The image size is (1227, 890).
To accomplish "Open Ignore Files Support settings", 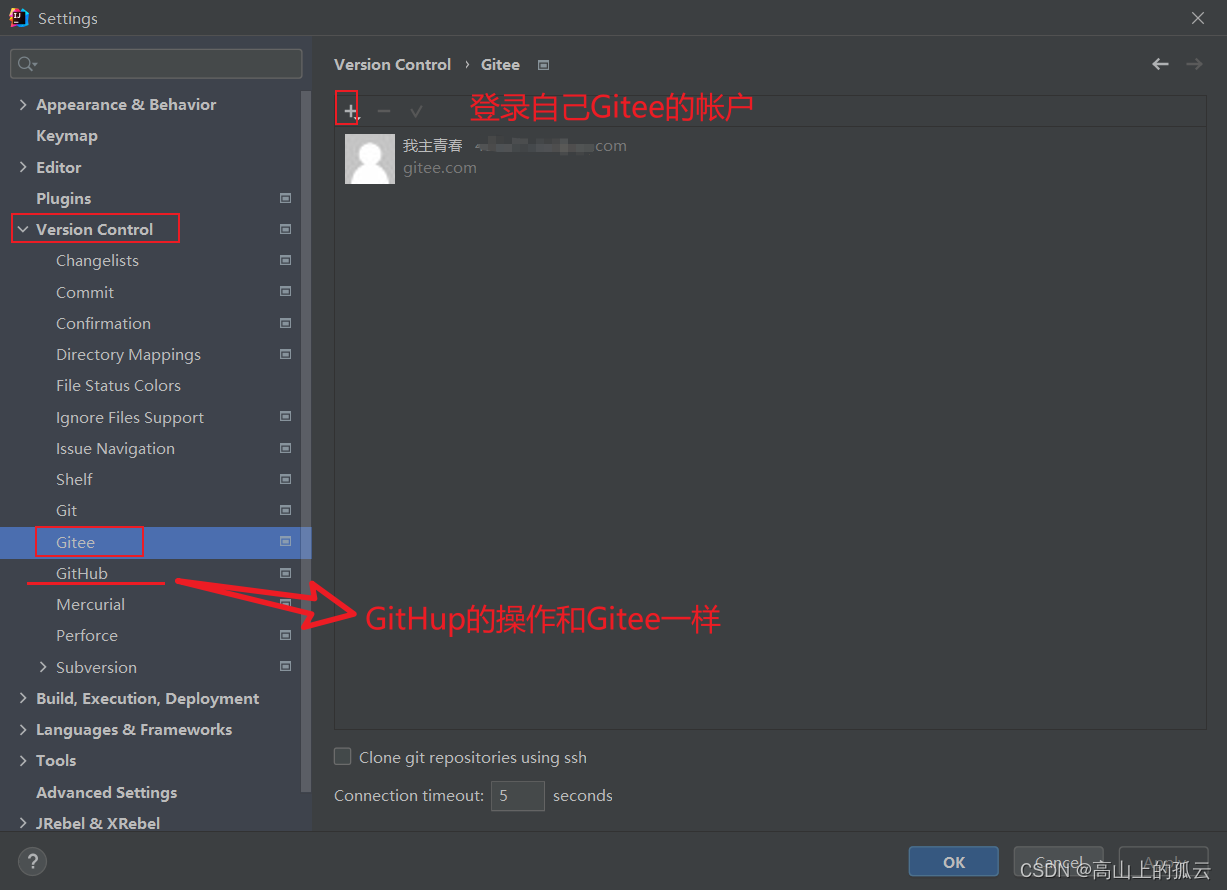I will [130, 417].
